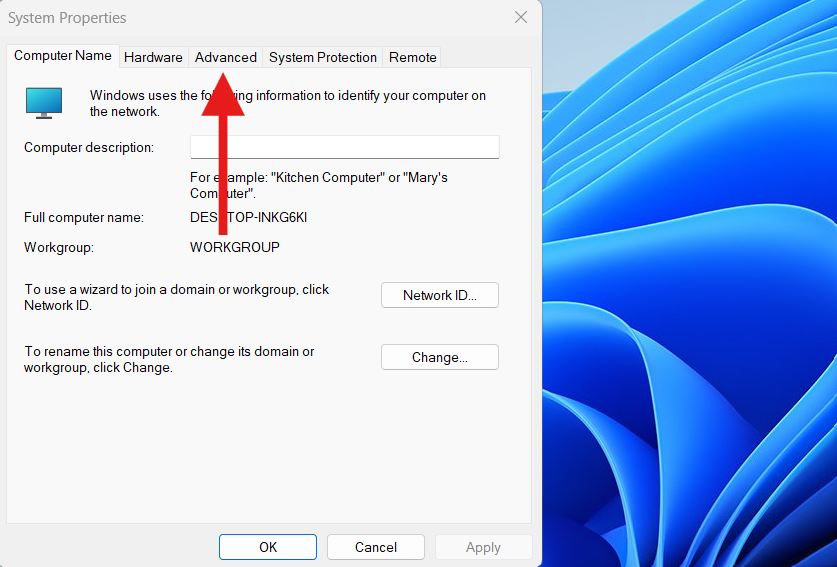
Task: Confirm with the OK button
Action: click(268, 547)
